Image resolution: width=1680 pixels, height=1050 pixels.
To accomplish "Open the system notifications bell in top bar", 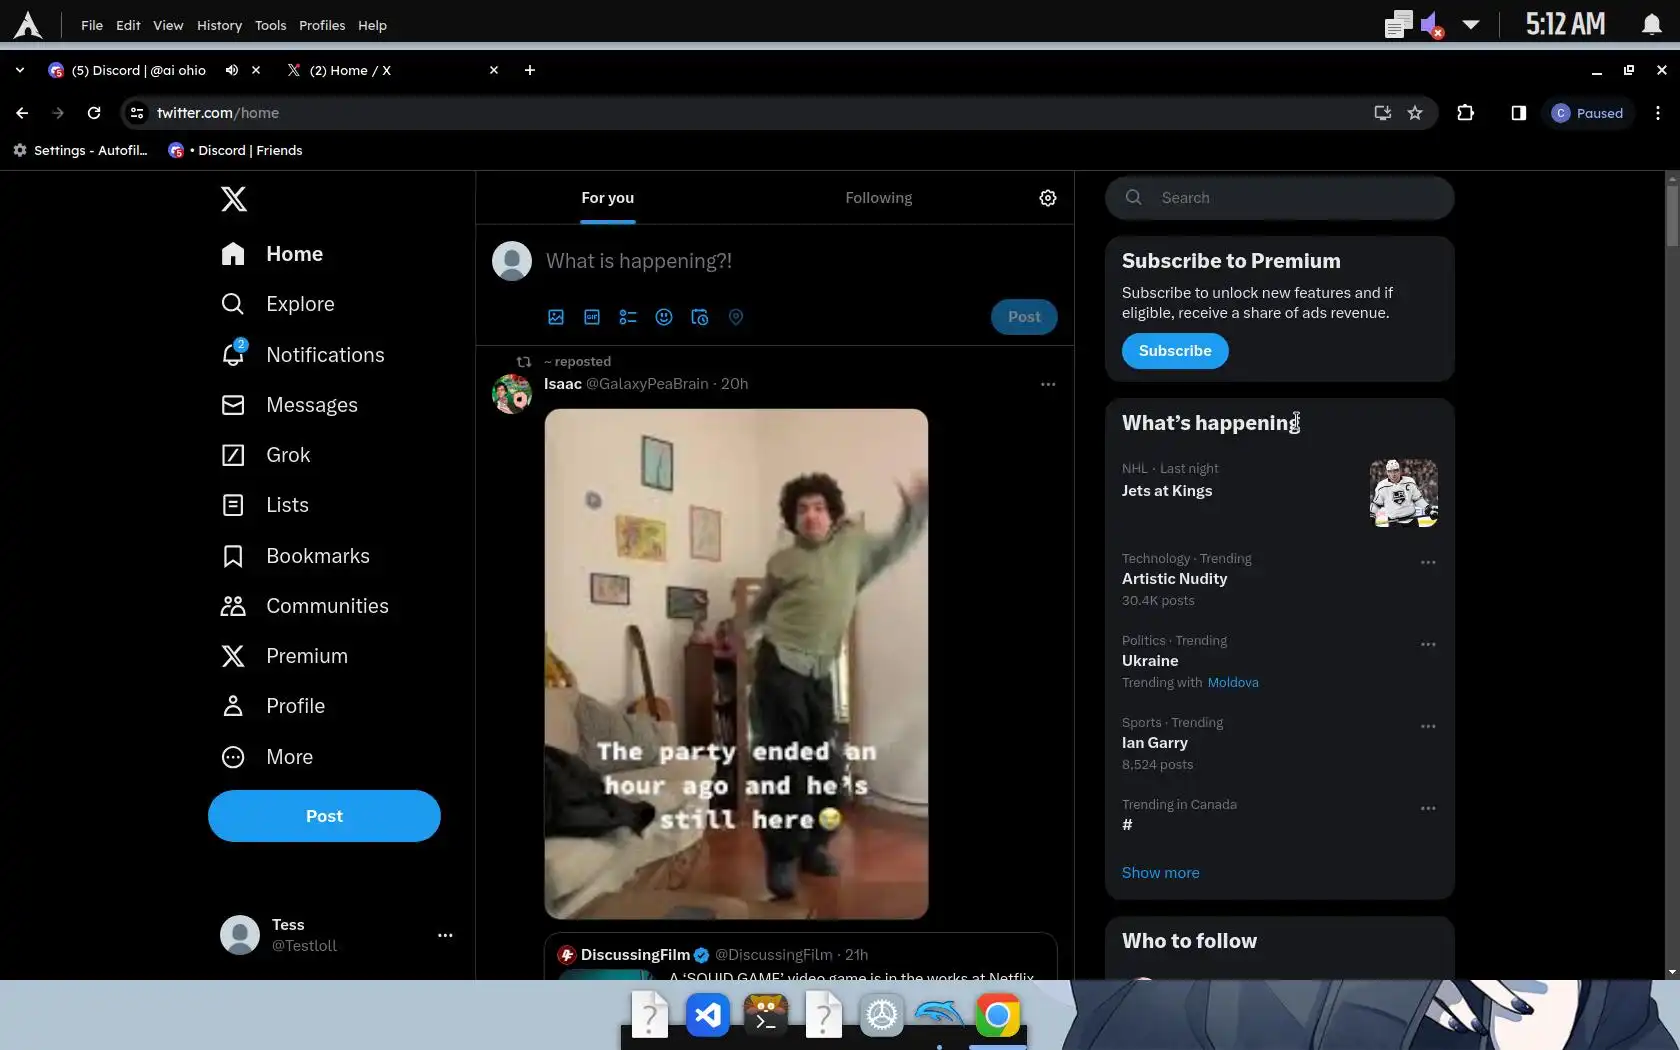I will point(1652,24).
